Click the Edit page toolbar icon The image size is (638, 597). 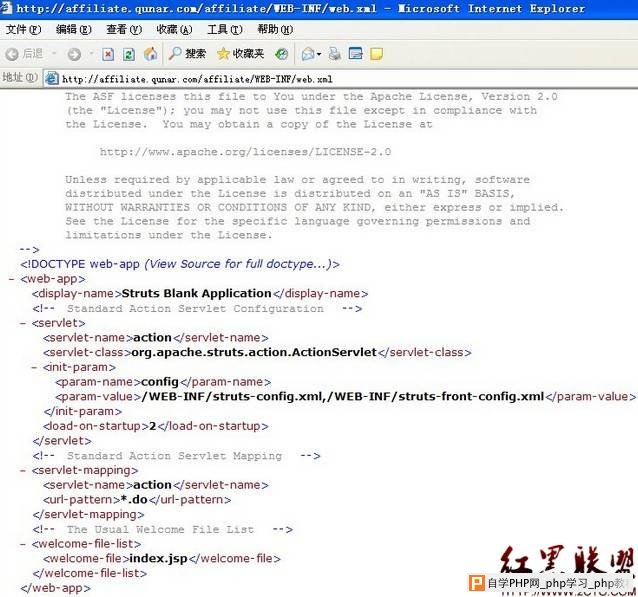pyautogui.click(x=356, y=54)
